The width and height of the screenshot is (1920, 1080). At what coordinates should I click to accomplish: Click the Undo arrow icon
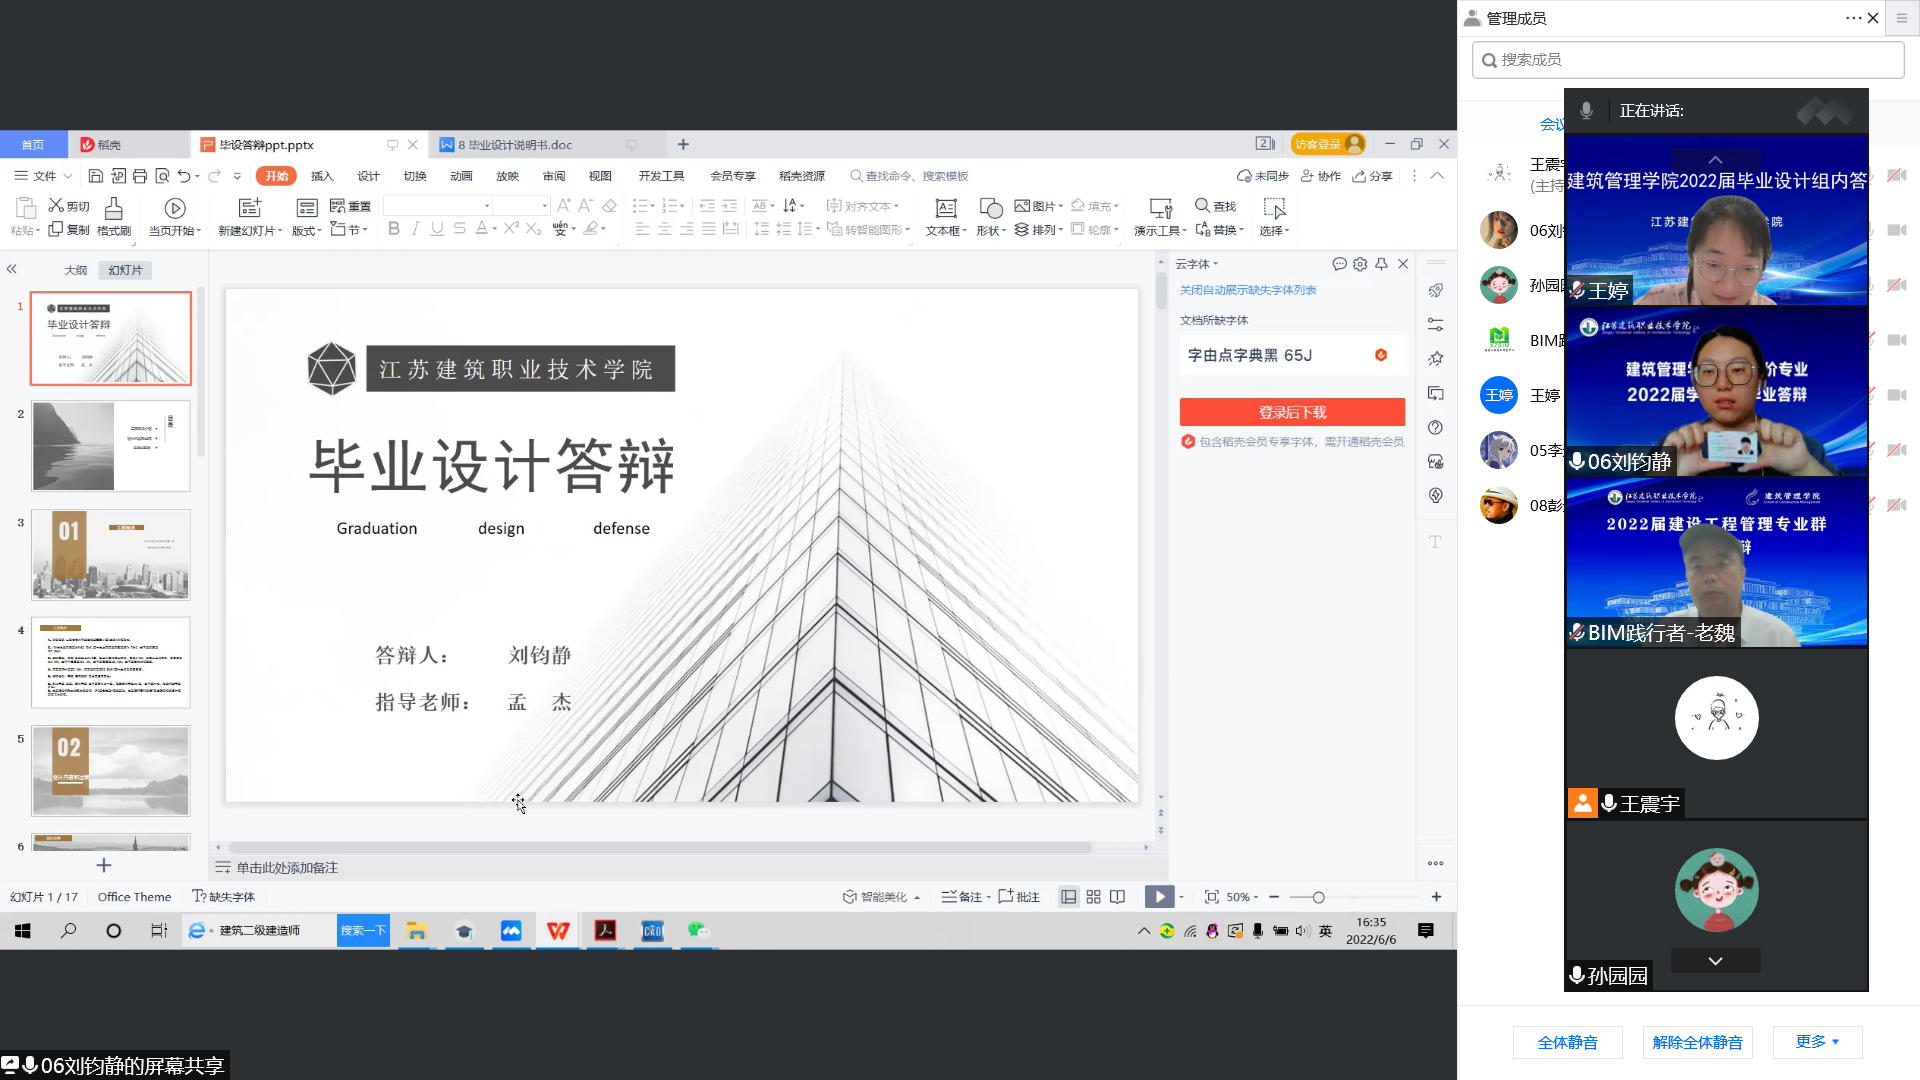[183, 176]
